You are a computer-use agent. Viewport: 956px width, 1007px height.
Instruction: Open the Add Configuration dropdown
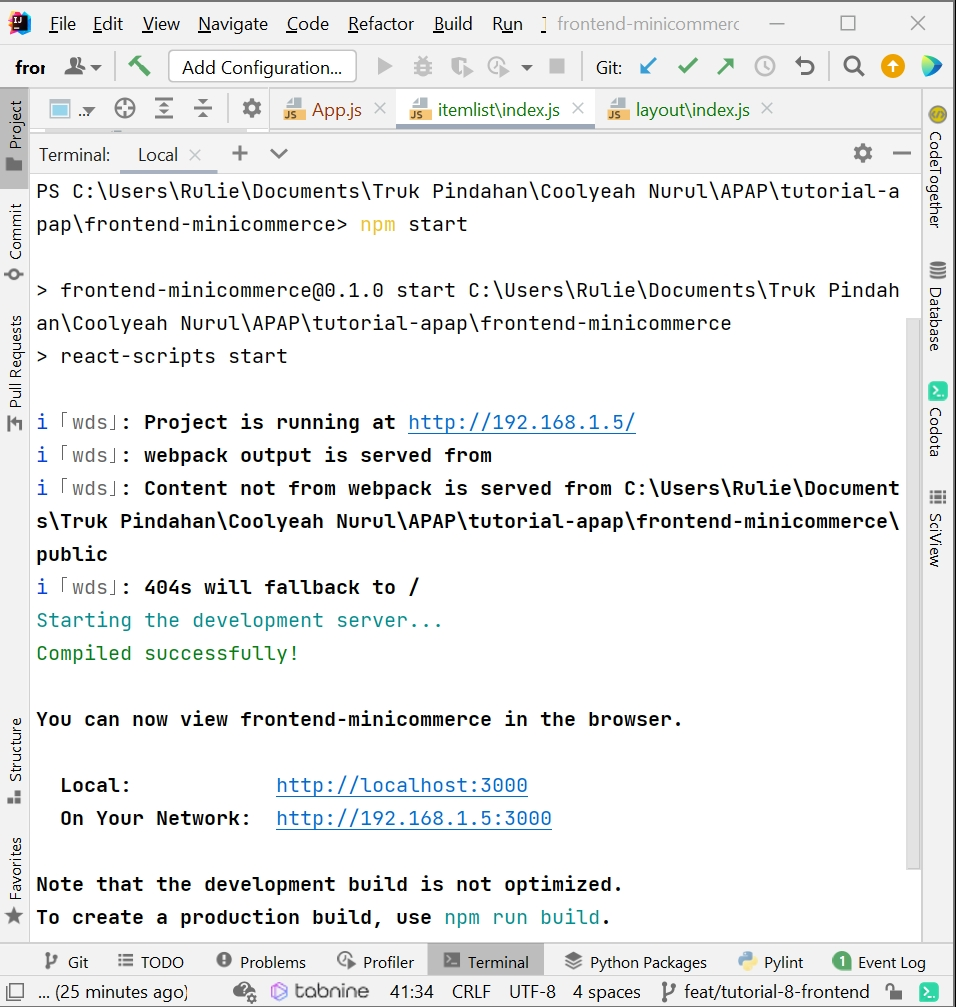point(262,66)
